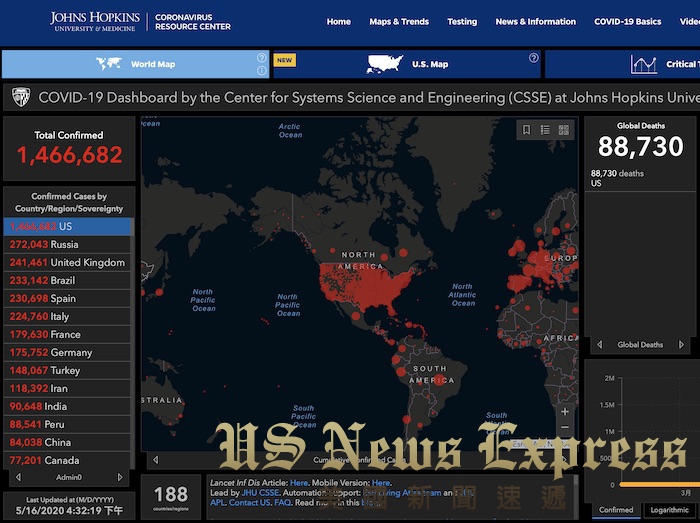Open JHU CSSE link
The image size is (700, 523).
pyautogui.click(x=260, y=493)
